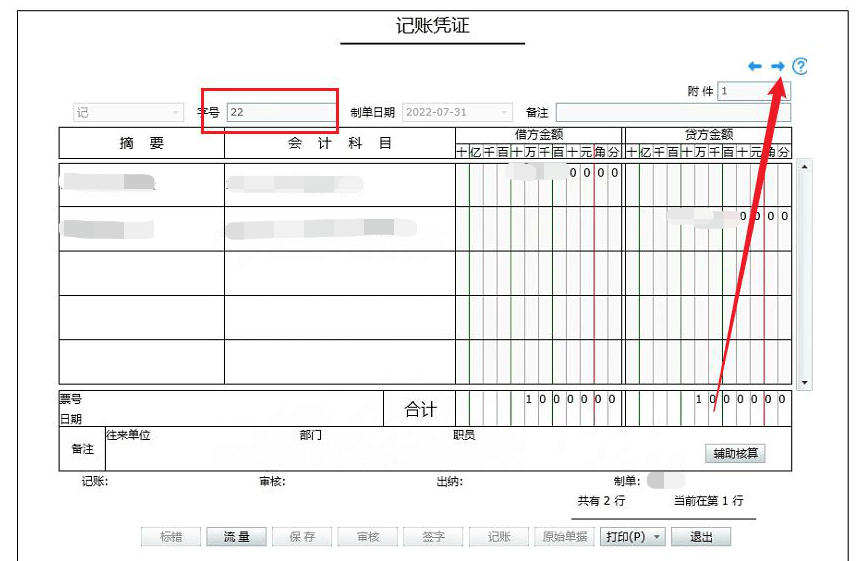Click the scrollbar up arrow
This screenshot has width=864, height=561.
[x=804, y=166]
